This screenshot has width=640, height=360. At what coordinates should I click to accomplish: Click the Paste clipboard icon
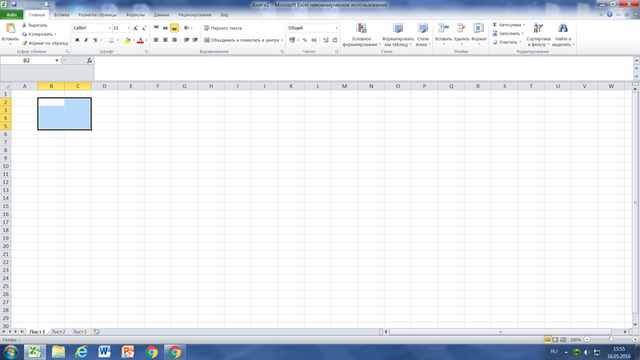tap(10, 29)
